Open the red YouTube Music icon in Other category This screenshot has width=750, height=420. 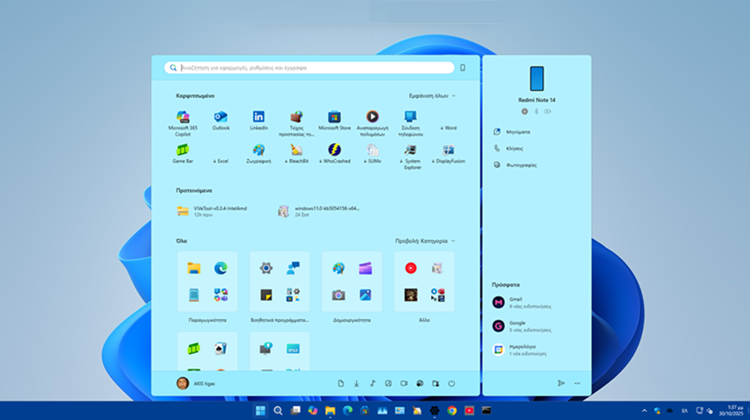point(411,268)
